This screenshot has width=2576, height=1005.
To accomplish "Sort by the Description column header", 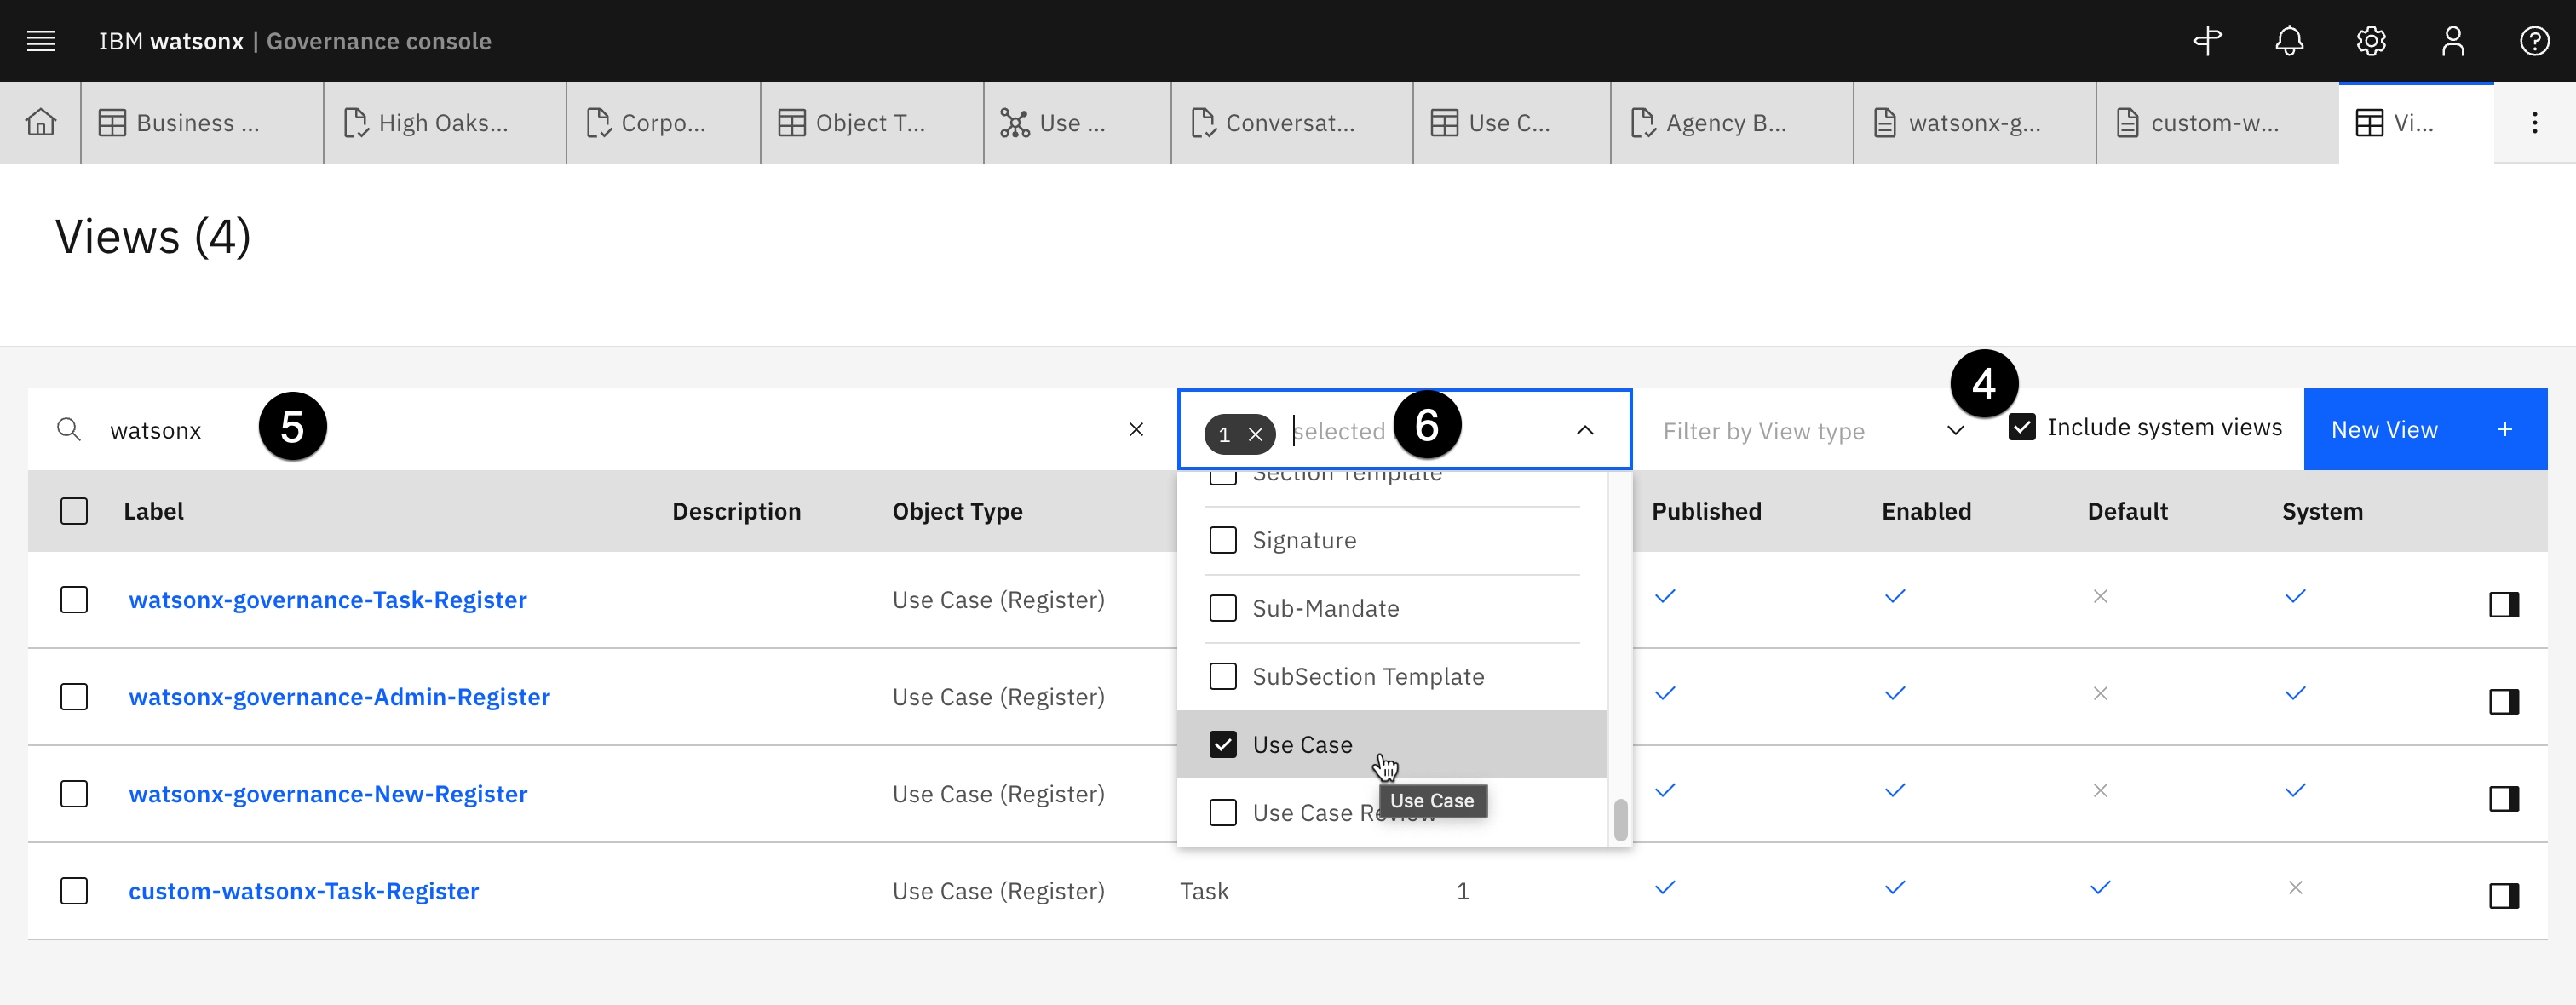I will [x=736, y=511].
